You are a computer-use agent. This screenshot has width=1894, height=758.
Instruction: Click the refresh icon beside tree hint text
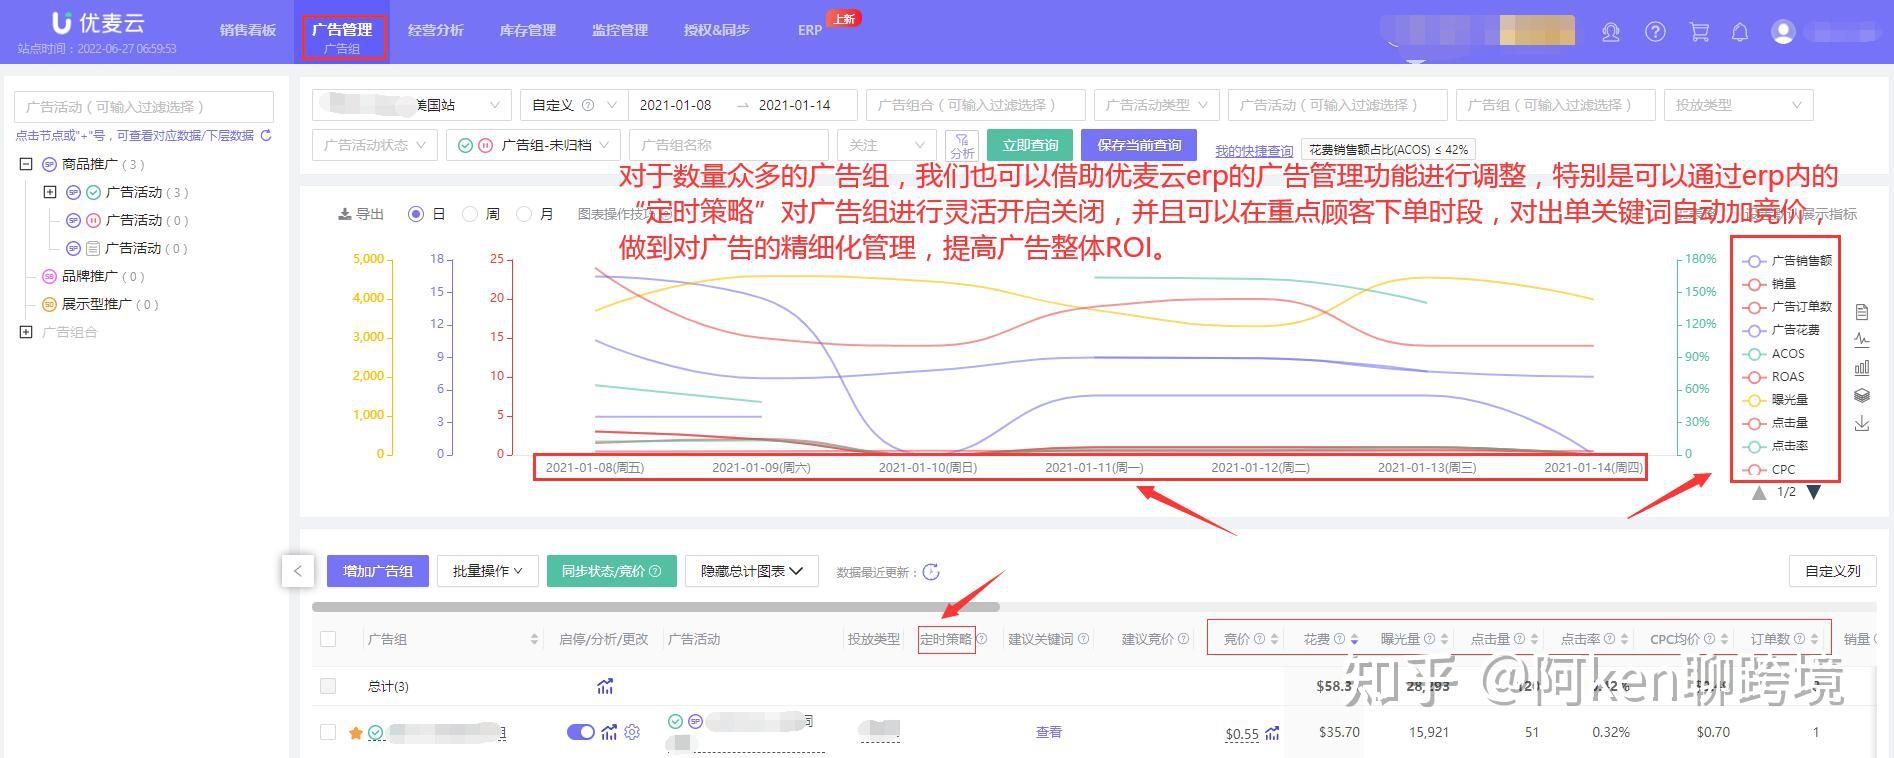click(x=266, y=135)
